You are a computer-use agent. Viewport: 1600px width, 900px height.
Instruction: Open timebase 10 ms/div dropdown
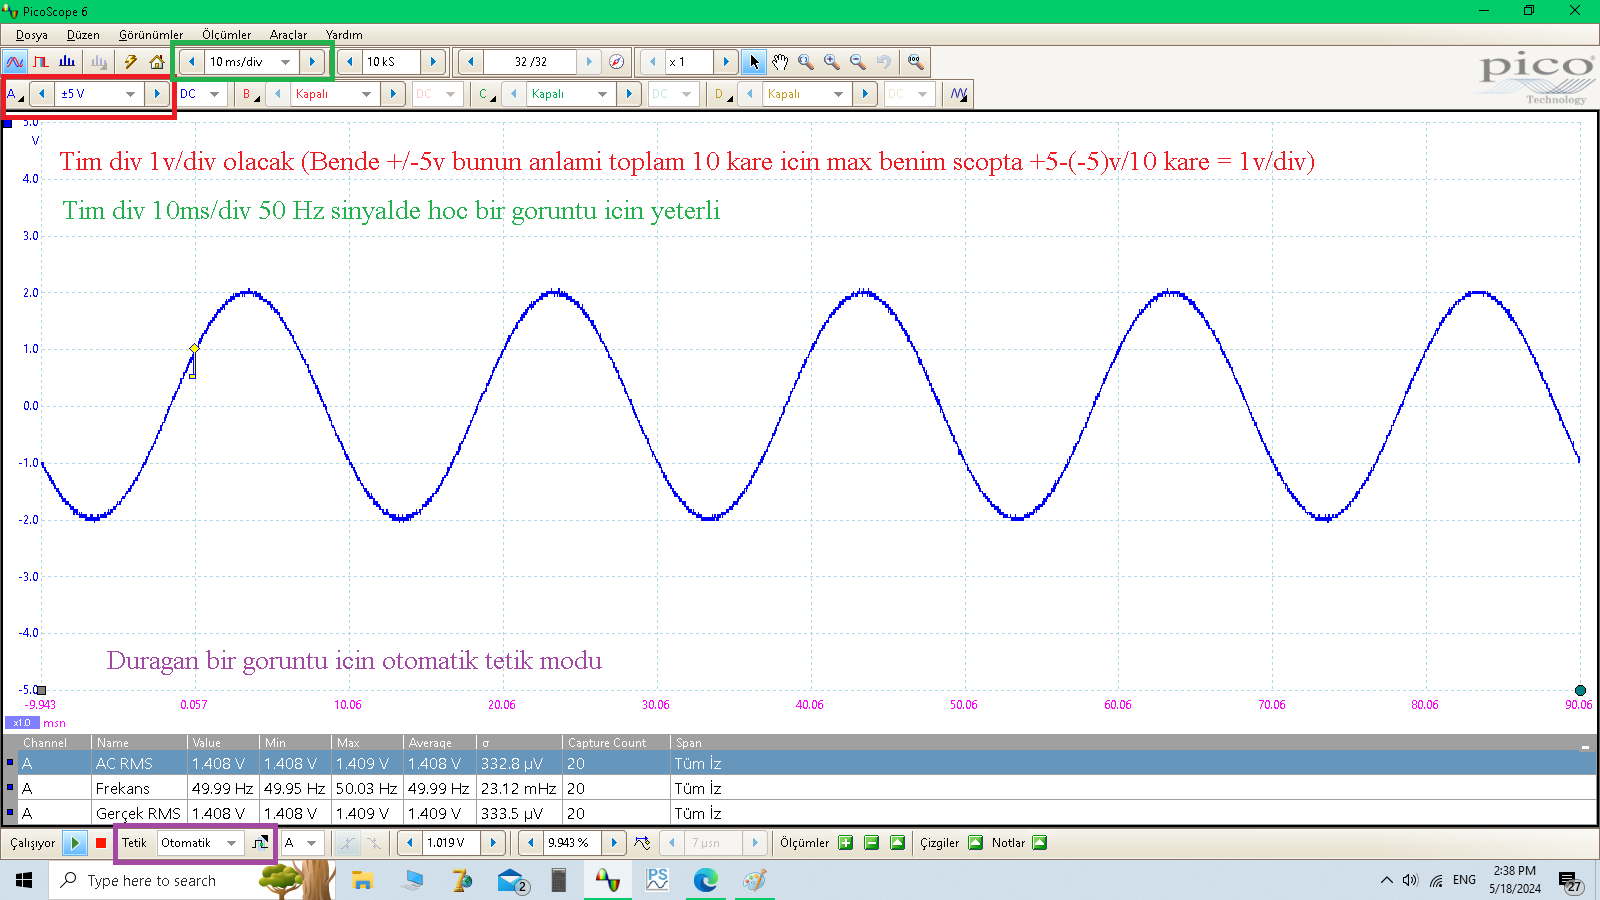tap(285, 62)
